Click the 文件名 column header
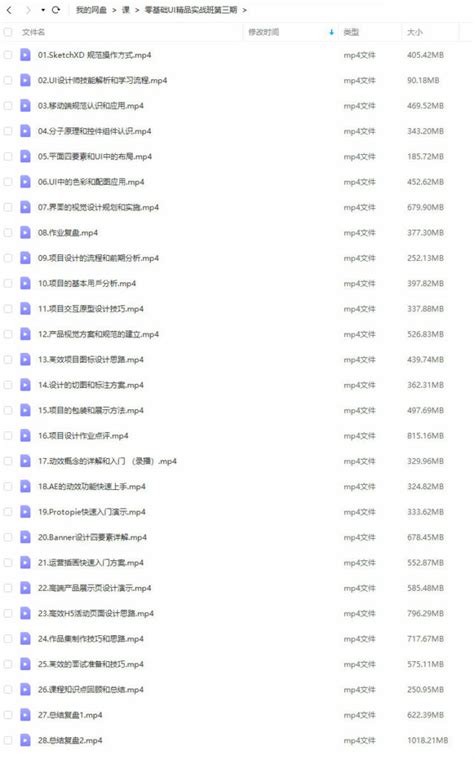Image resolution: width=474 pixels, height=759 pixels. (33, 32)
